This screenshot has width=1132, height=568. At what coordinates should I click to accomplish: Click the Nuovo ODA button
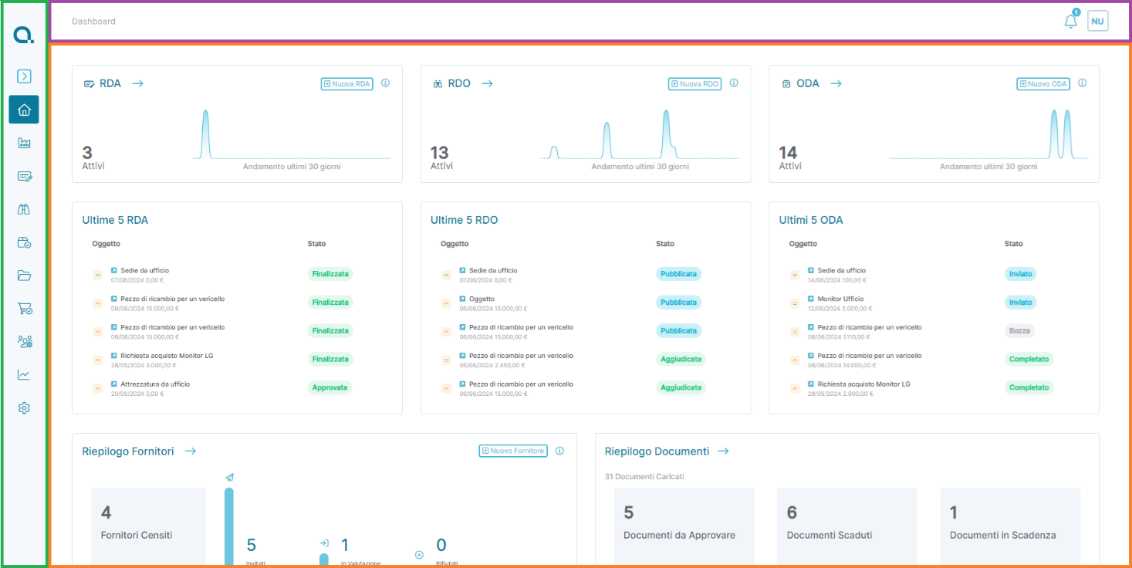tap(1043, 84)
